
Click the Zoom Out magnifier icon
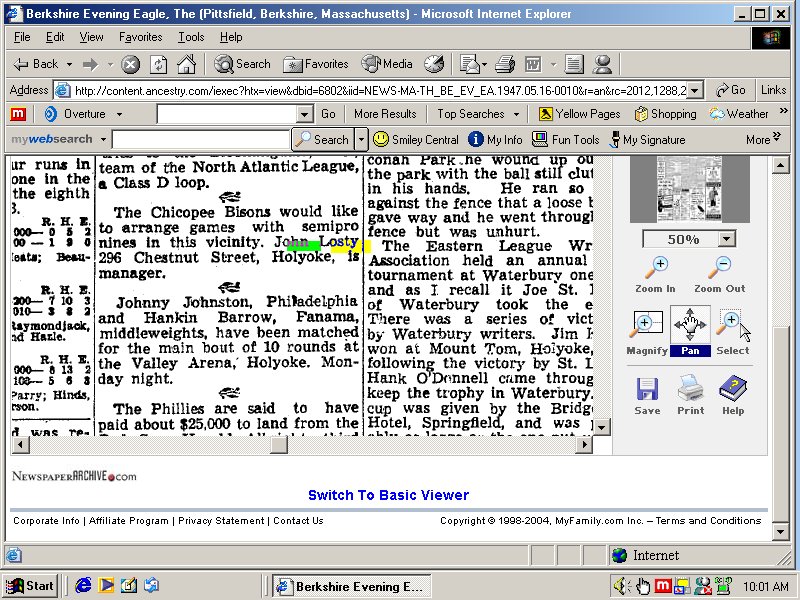[x=719, y=268]
